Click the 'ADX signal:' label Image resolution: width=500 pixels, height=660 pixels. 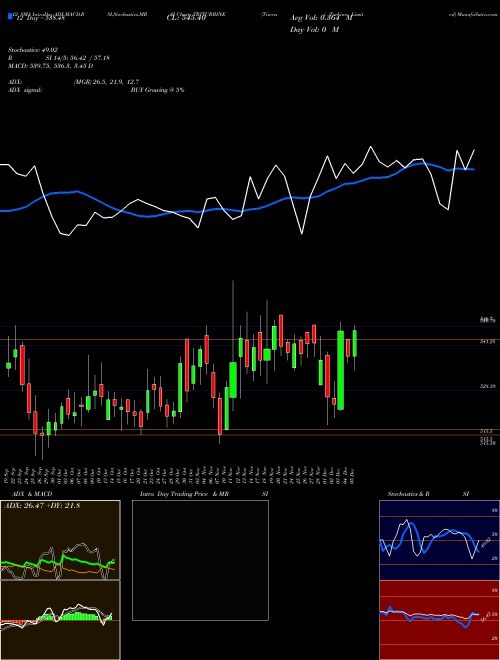point(25,90)
